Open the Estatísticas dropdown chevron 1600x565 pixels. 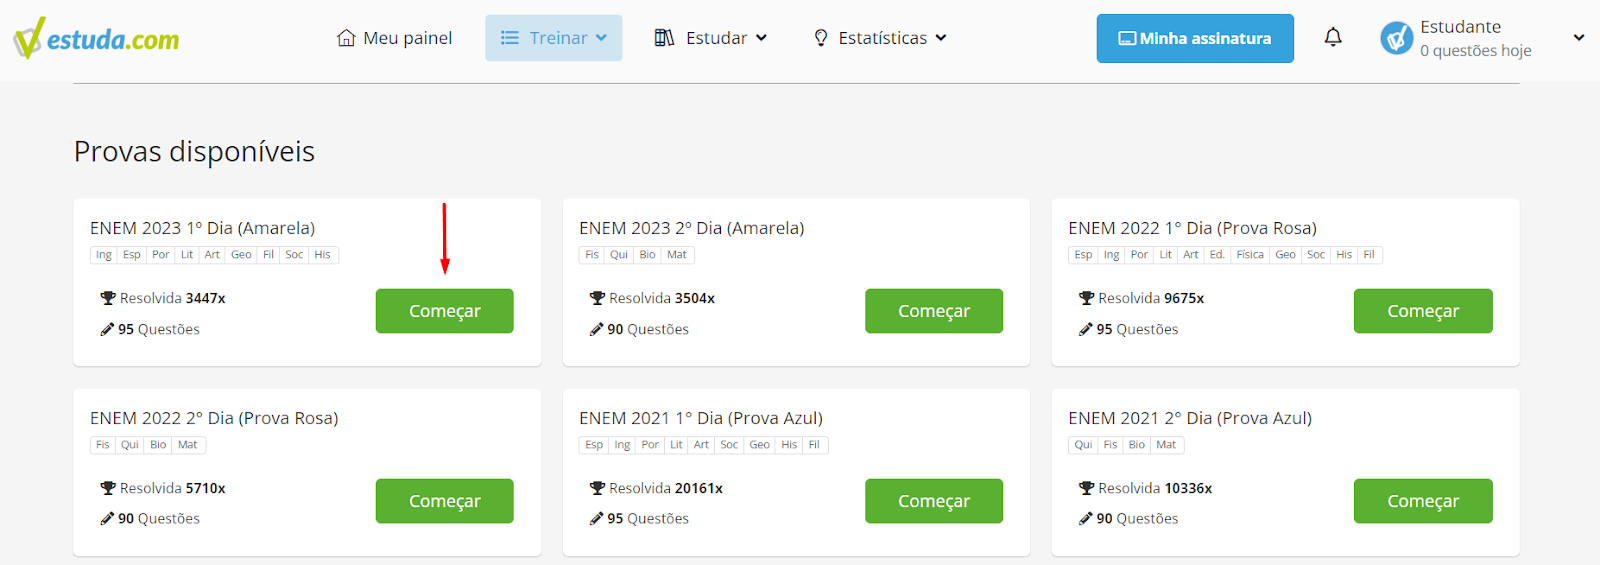tap(941, 38)
